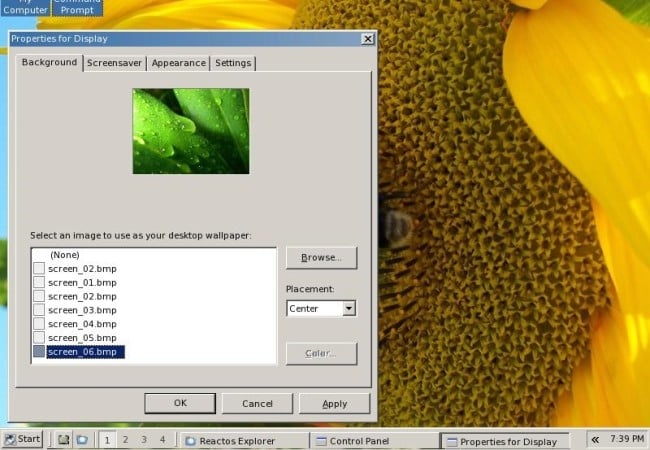Select (None) in the wallpaper list
Viewport: 650px width, 450px height.
[65, 255]
